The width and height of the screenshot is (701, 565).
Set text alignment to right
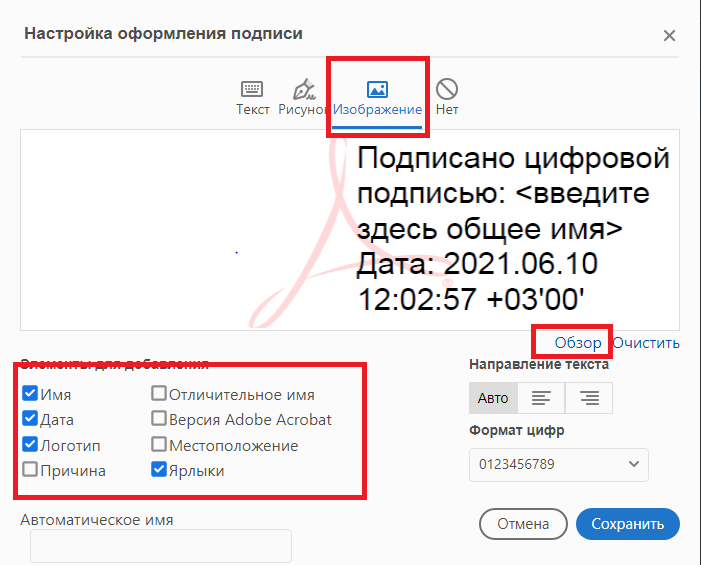point(588,398)
